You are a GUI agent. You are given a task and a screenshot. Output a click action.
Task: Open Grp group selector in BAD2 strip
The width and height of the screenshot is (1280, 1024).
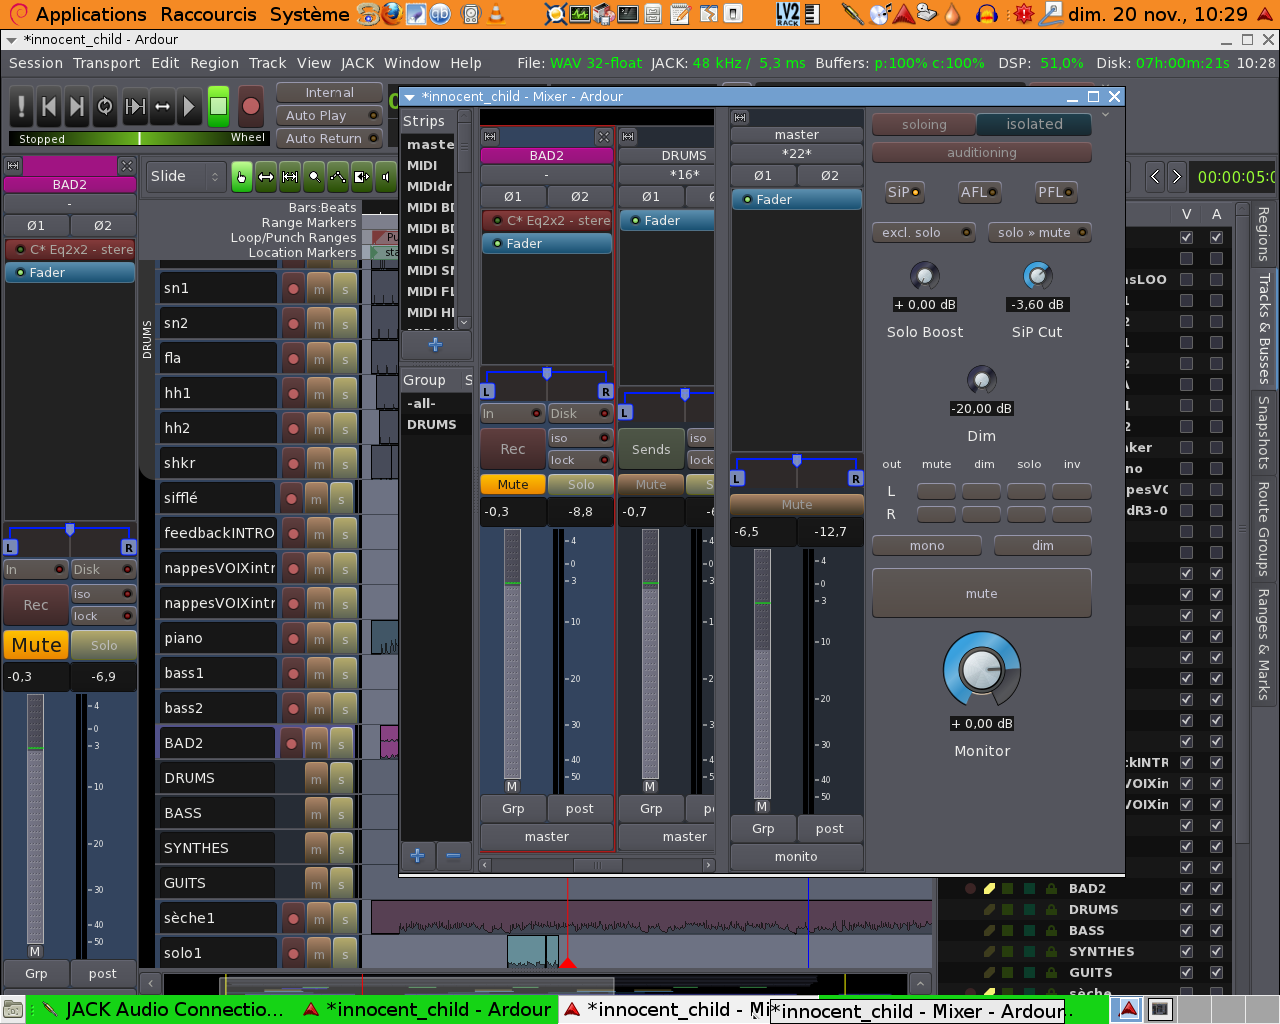tap(513, 809)
